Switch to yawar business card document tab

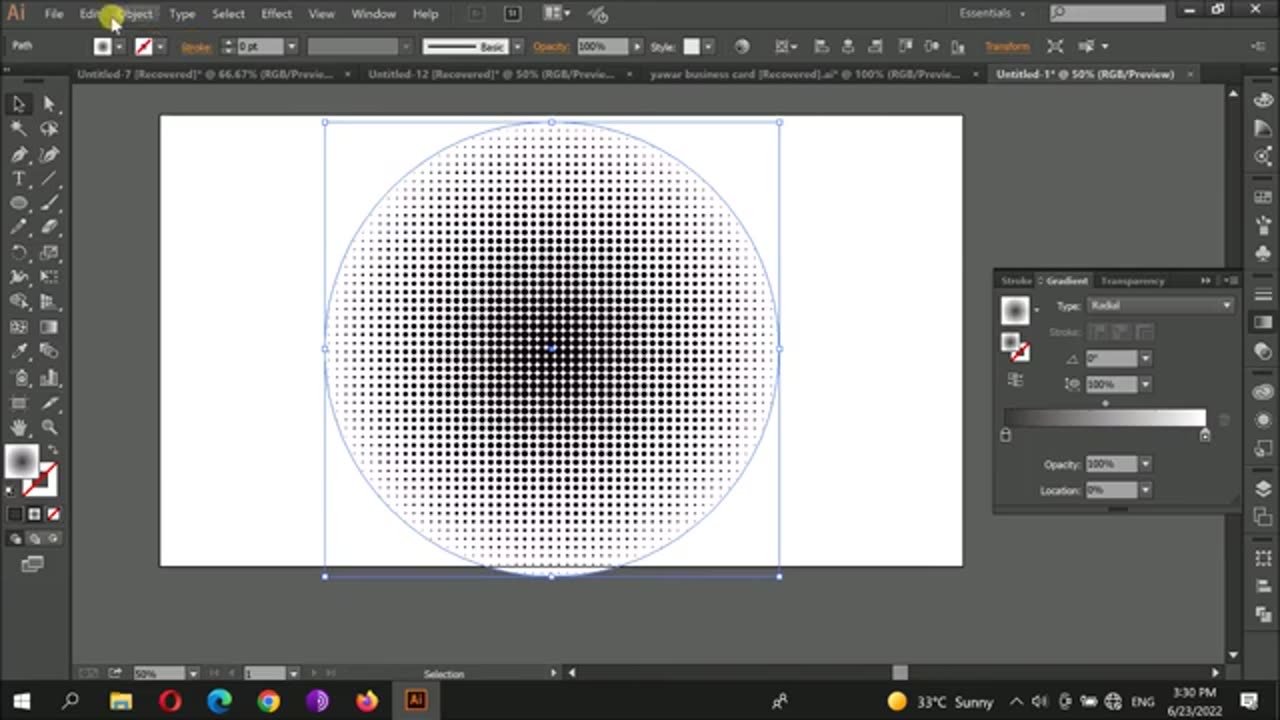(x=806, y=74)
